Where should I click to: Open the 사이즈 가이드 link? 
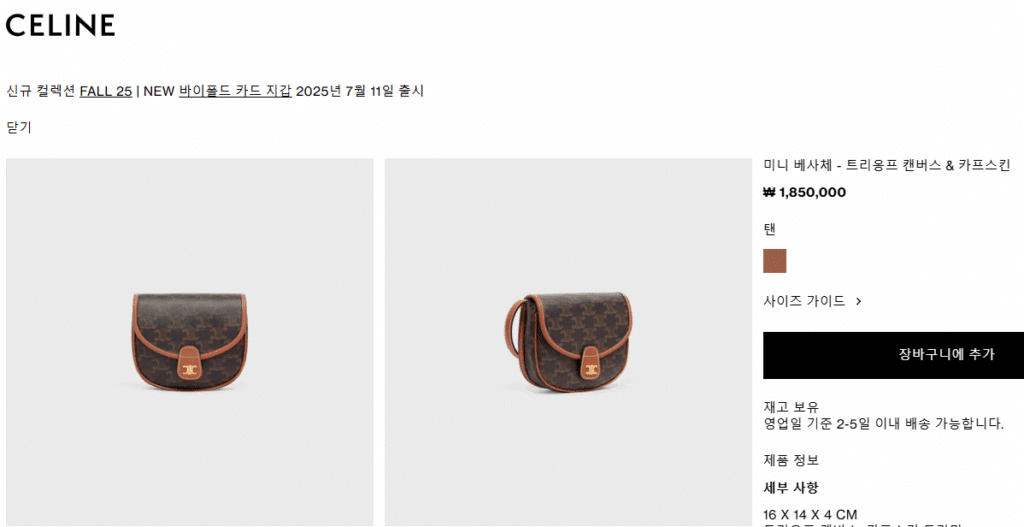[x=804, y=301]
